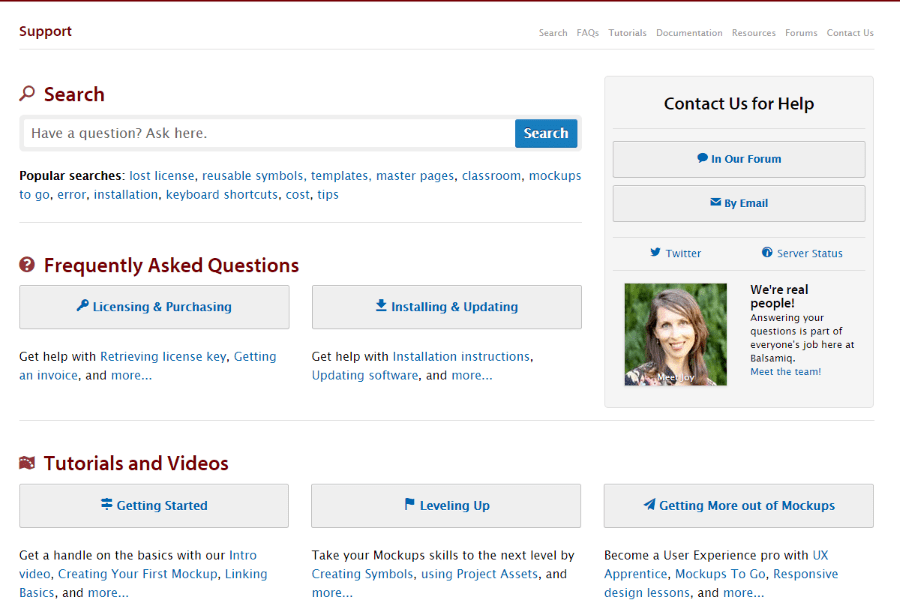
Task: Open the FAQs item in the top navigation
Action: (587, 33)
